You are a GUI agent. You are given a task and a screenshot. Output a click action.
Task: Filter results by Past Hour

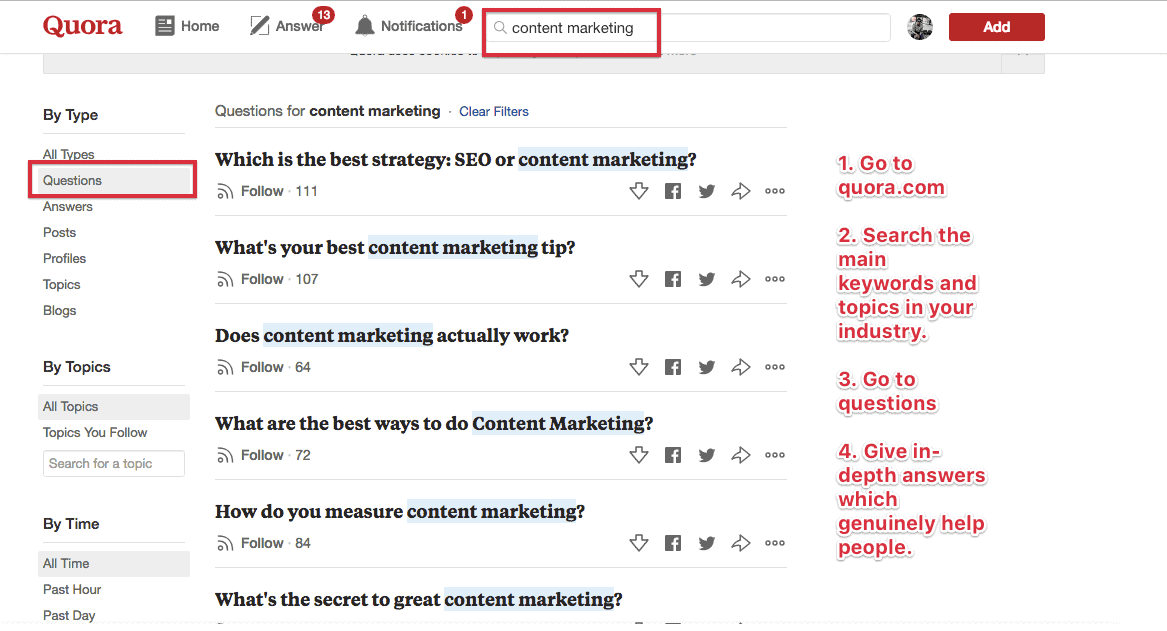pyautogui.click(x=71, y=589)
